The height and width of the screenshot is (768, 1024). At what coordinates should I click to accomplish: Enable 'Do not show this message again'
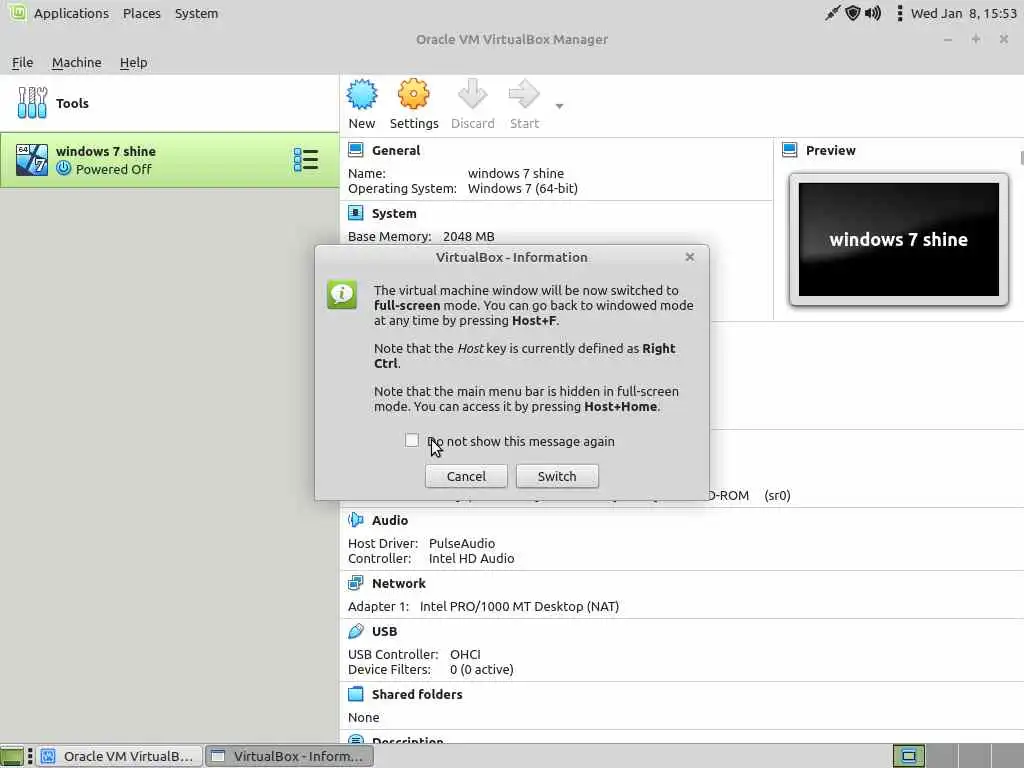click(x=411, y=441)
